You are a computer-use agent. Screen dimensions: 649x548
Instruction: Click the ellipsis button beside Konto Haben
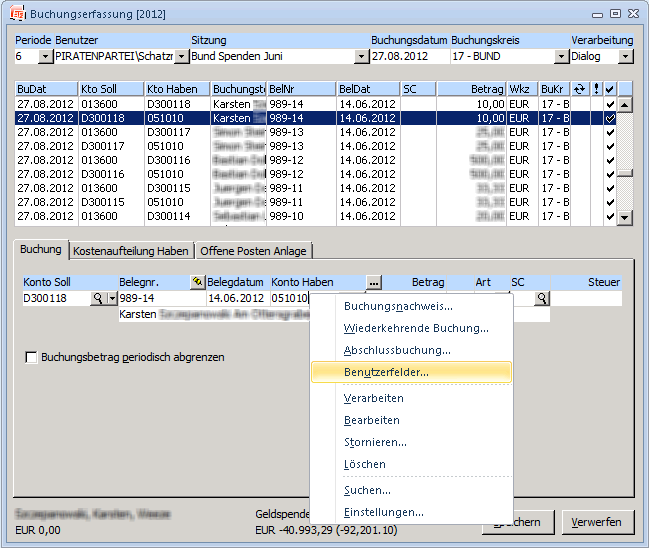point(373,283)
